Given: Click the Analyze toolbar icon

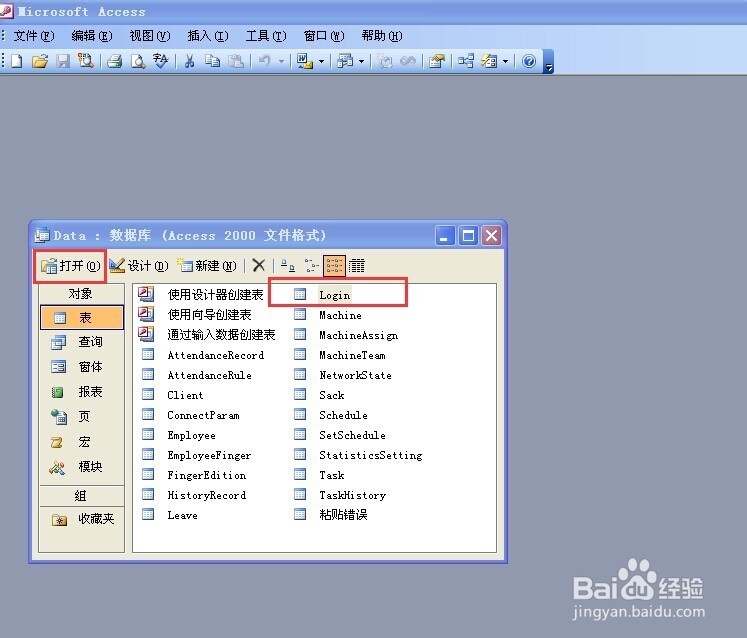Looking at the screenshot, I should (x=345, y=61).
